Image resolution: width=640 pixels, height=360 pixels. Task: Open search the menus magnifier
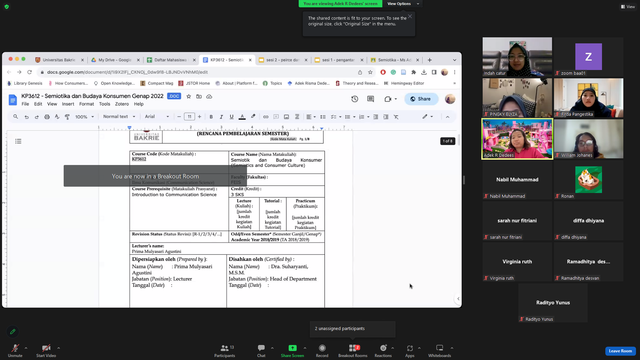pyautogui.click(x=16, y=117)
